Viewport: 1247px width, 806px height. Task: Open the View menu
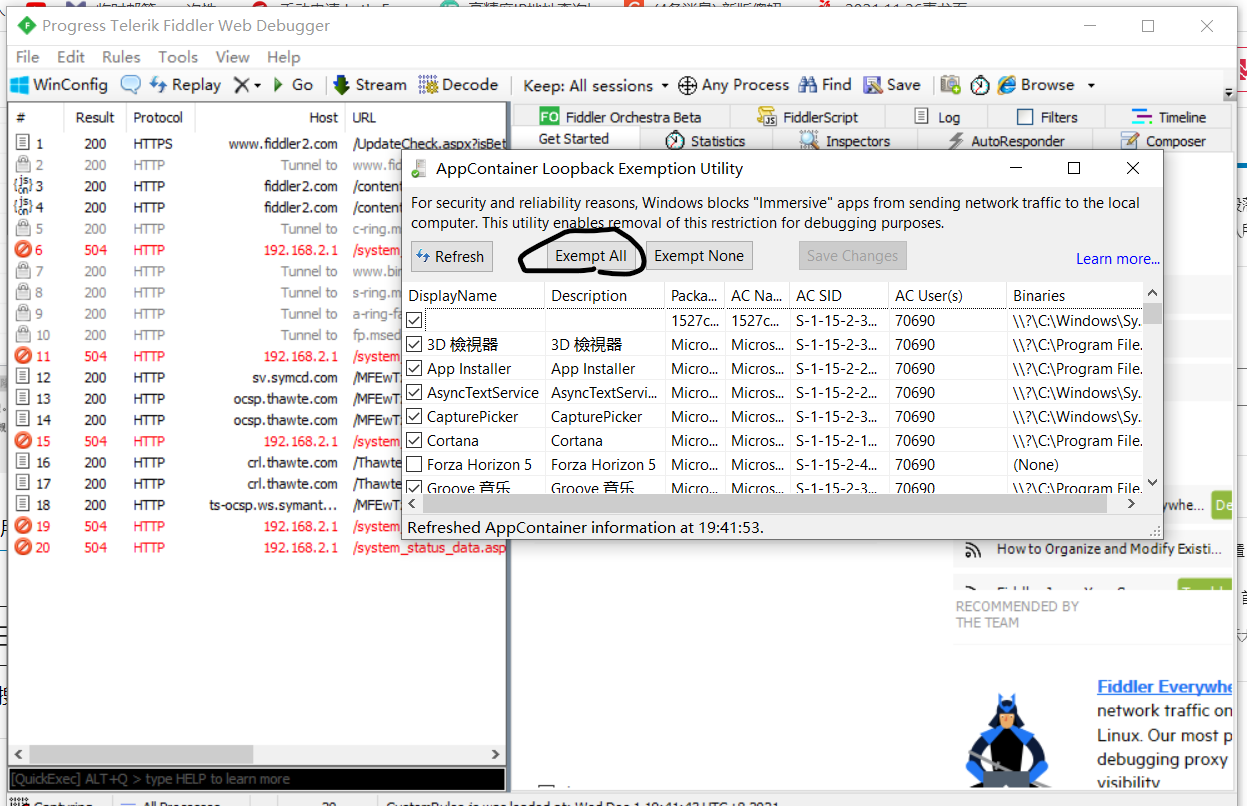(x=232, y=57)
